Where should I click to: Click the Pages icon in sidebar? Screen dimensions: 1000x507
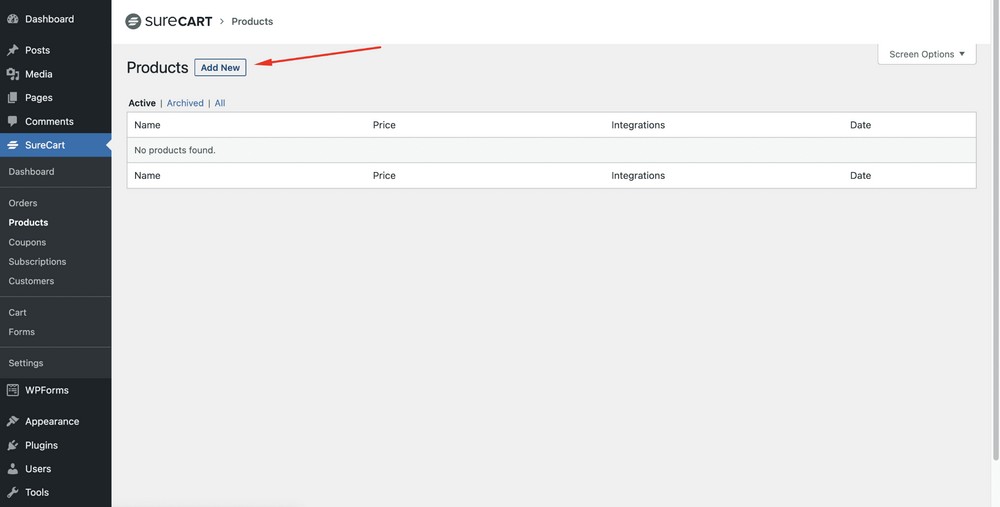[x=13, y=98]
